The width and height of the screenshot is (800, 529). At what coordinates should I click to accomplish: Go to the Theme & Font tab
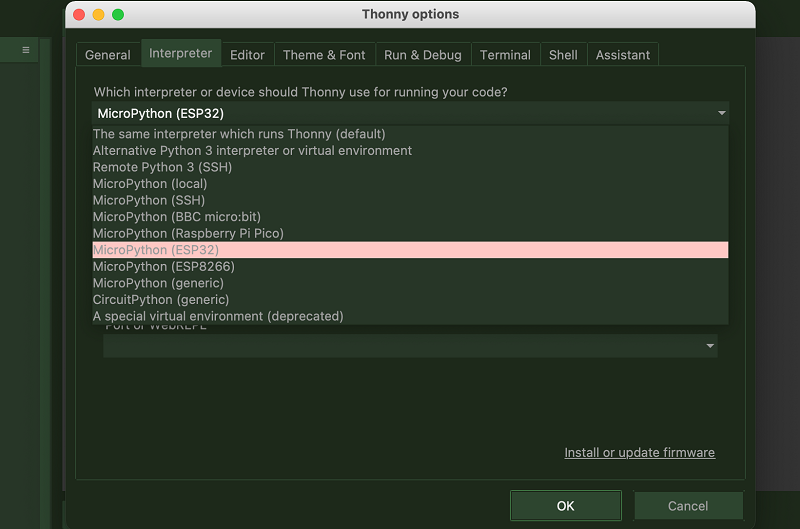tap(324, 55)
